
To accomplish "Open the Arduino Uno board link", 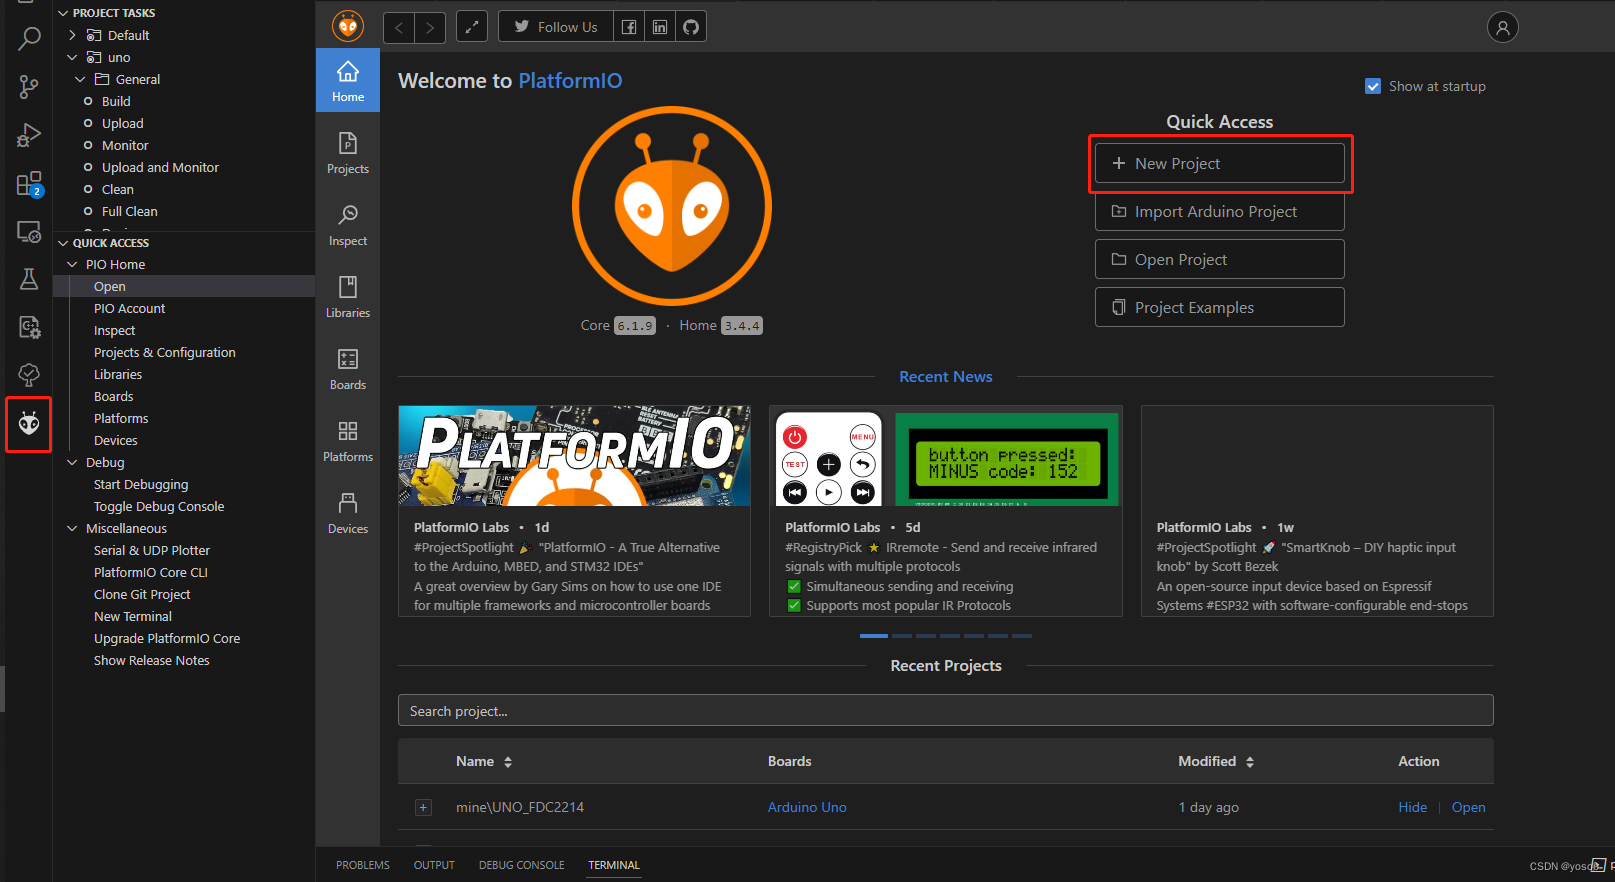I will click(807, 807).
